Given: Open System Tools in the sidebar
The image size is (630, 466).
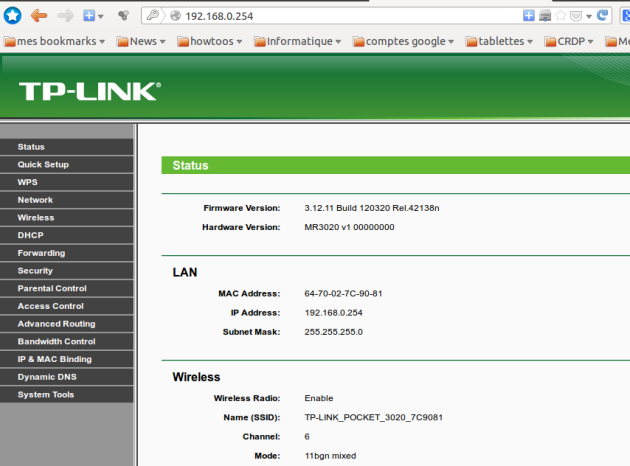Looking at the screenshot, I should [45, 394].
